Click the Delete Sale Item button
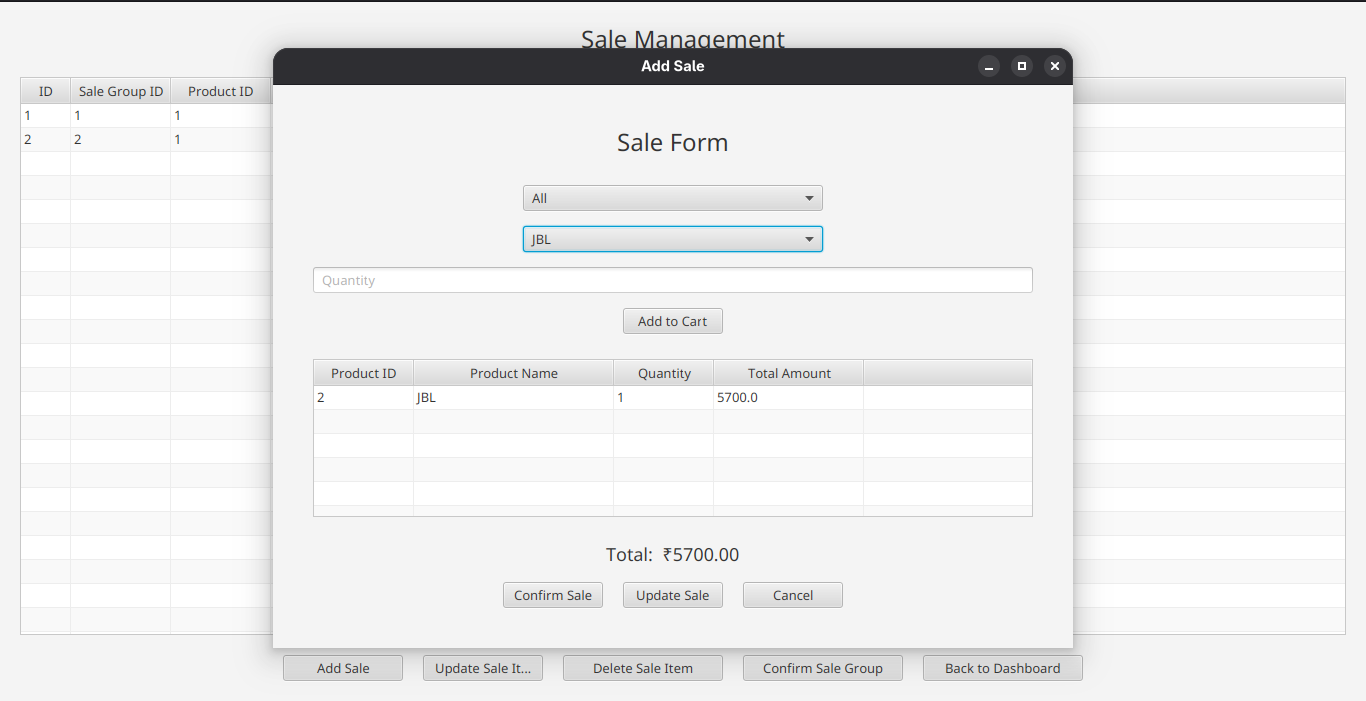This screenshot has height=701, width=1366. (x=643, y=668)
